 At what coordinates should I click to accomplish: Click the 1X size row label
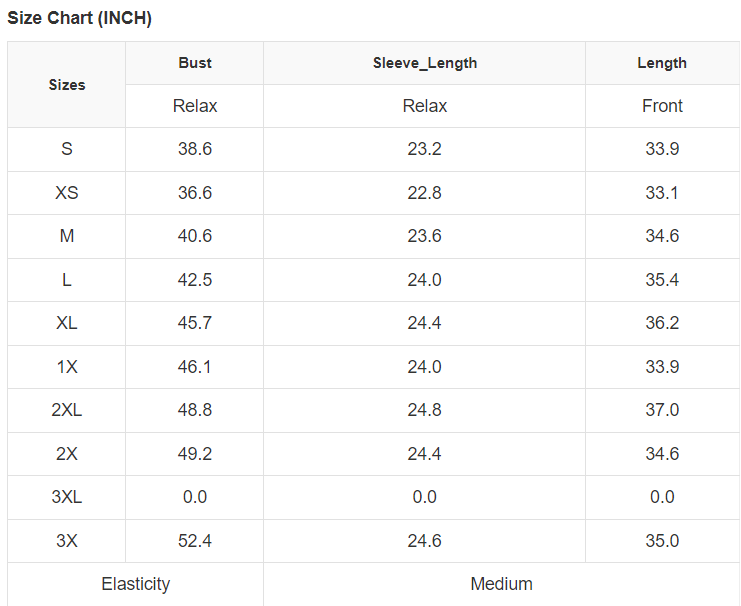(x=67, y=367)
